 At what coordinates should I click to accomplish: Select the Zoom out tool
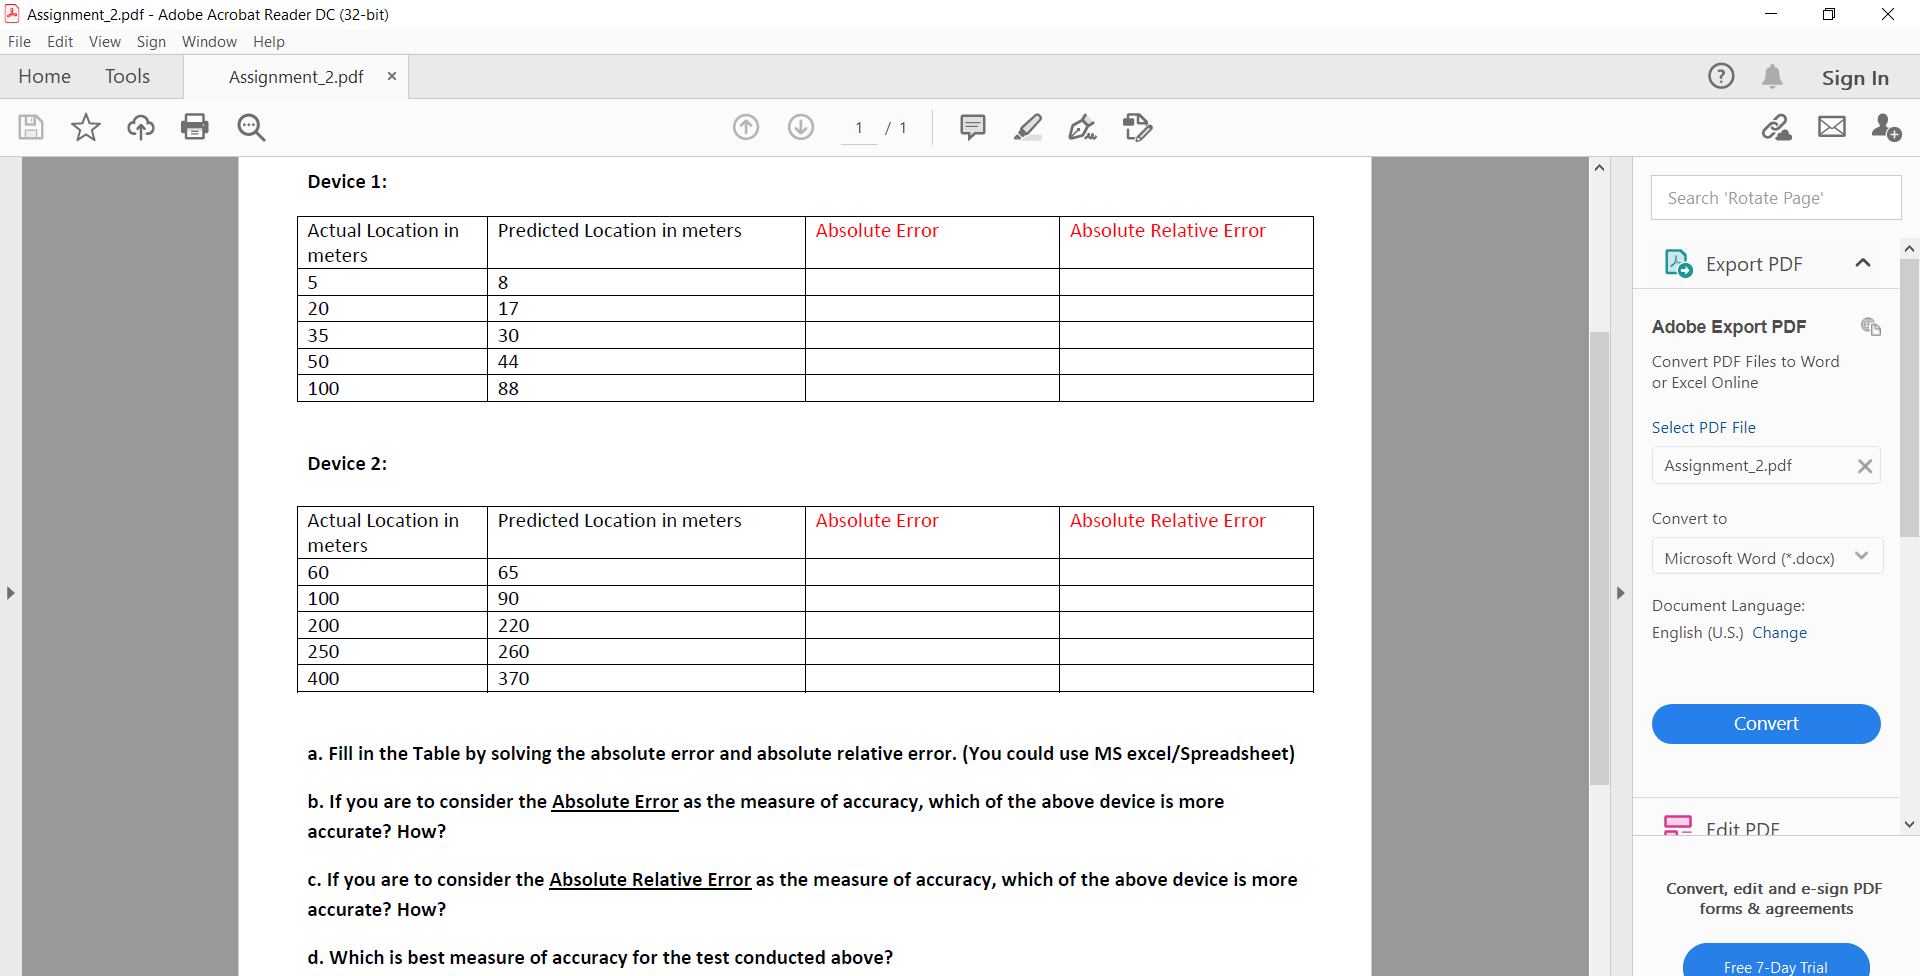[x=251, y=127]
